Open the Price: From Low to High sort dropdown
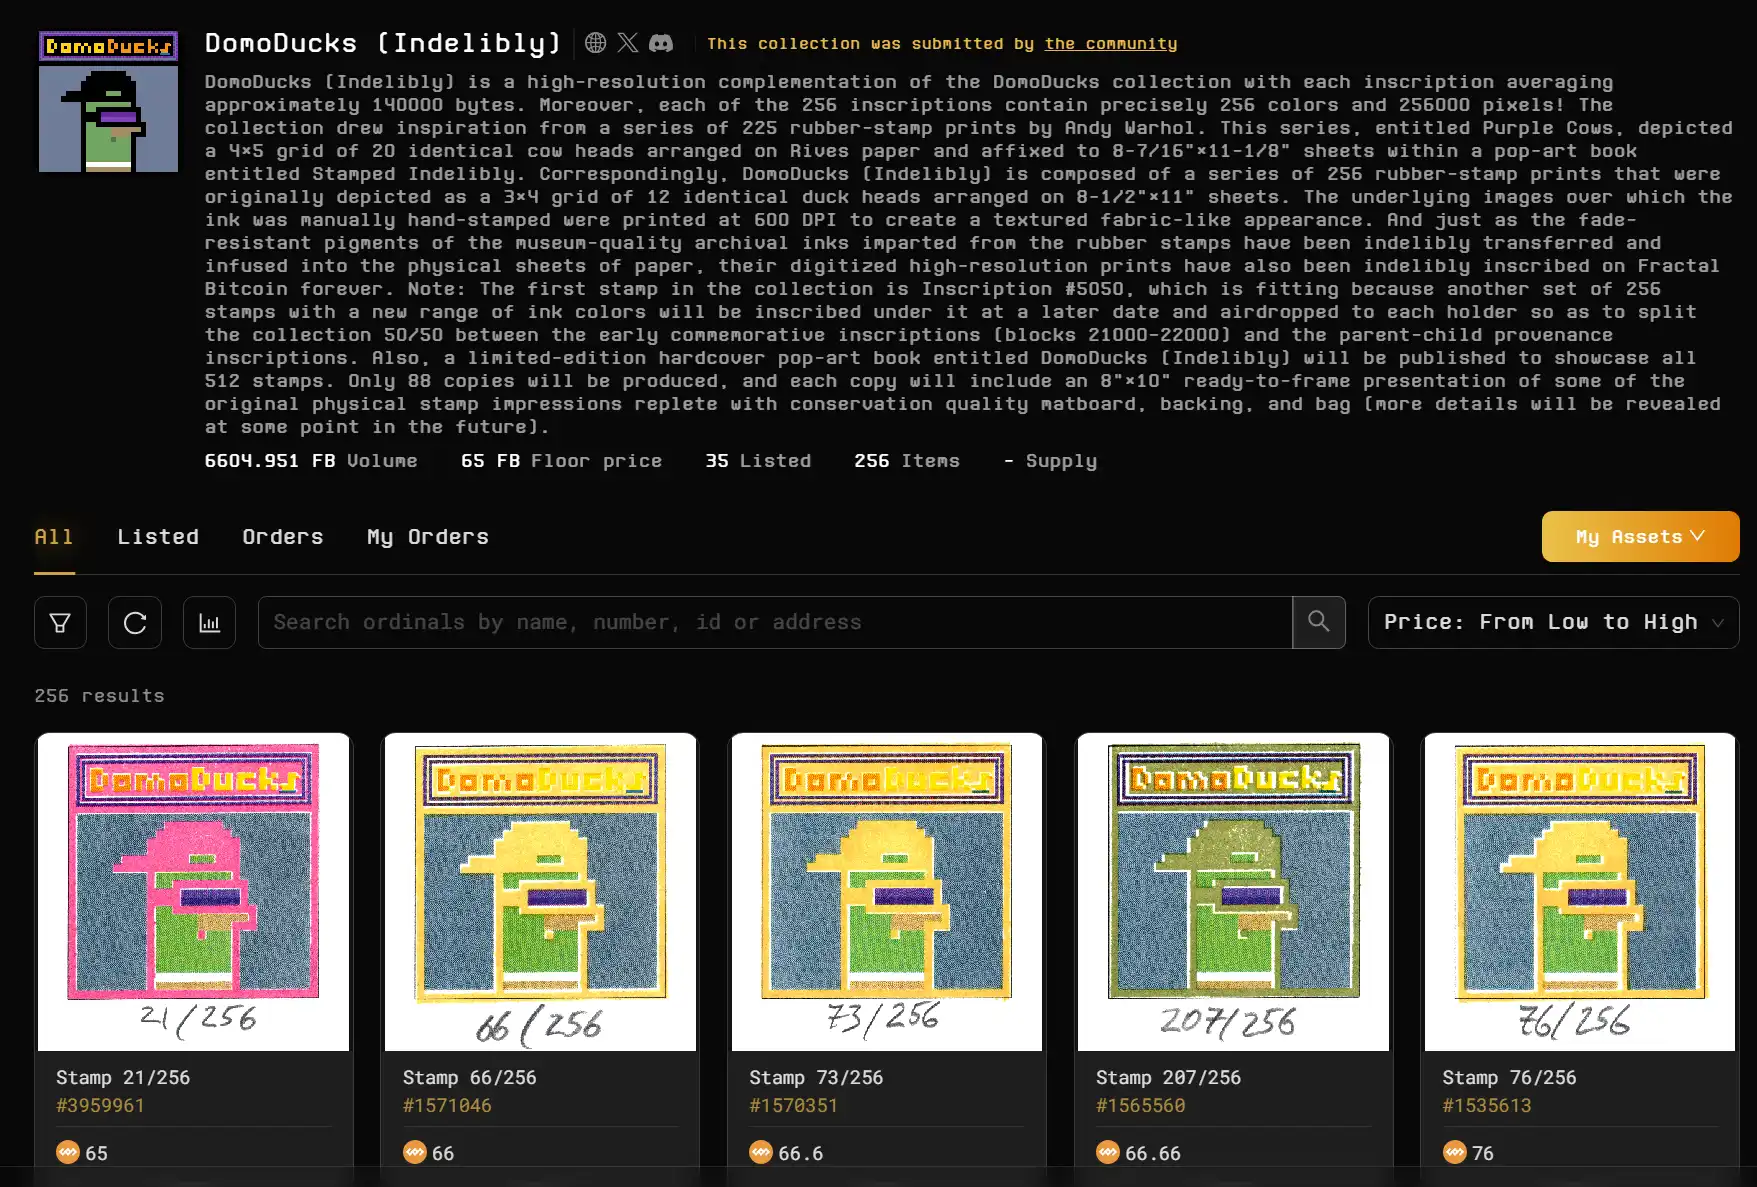Viewport: 1757px width, 1187px height. [1552, 622]
